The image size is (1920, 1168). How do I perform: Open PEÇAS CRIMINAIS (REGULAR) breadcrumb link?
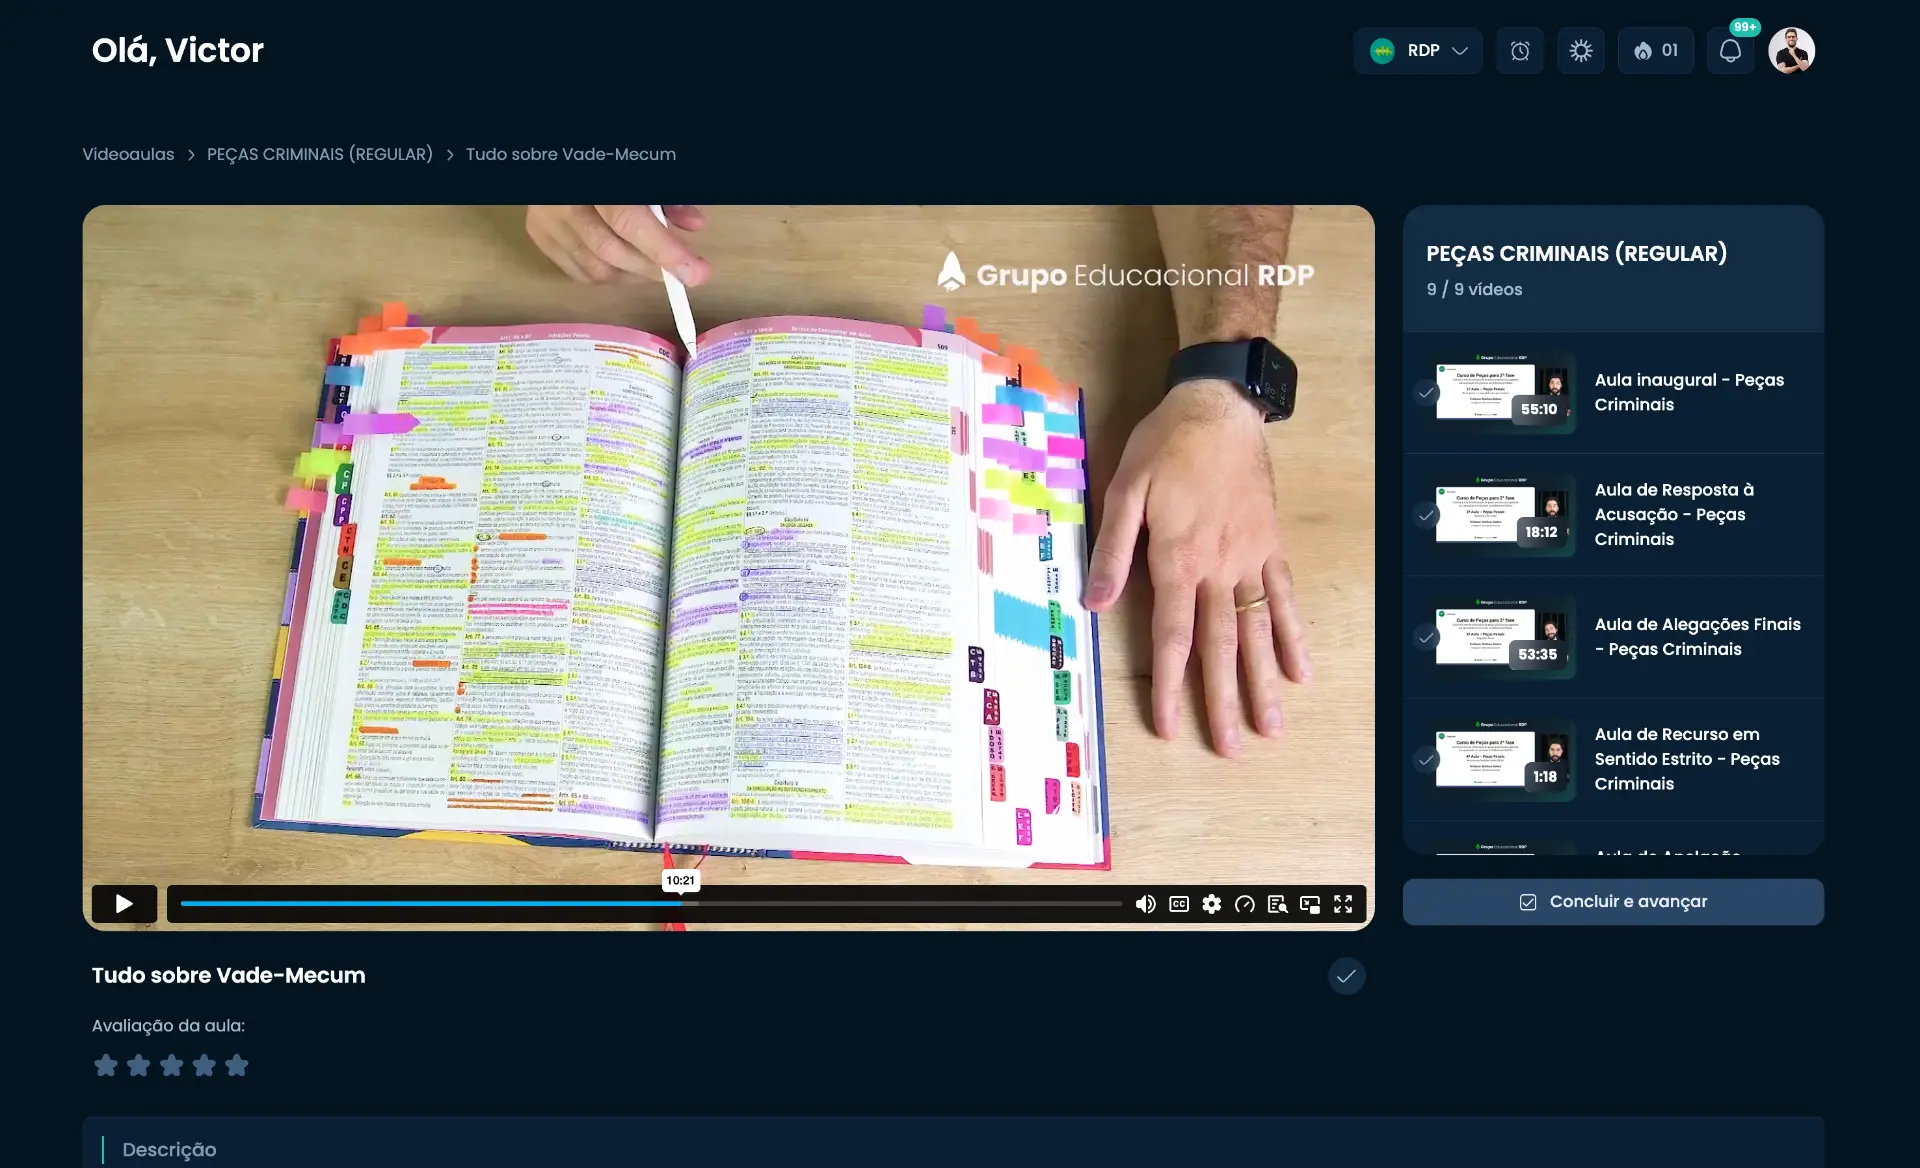[320, 154]
